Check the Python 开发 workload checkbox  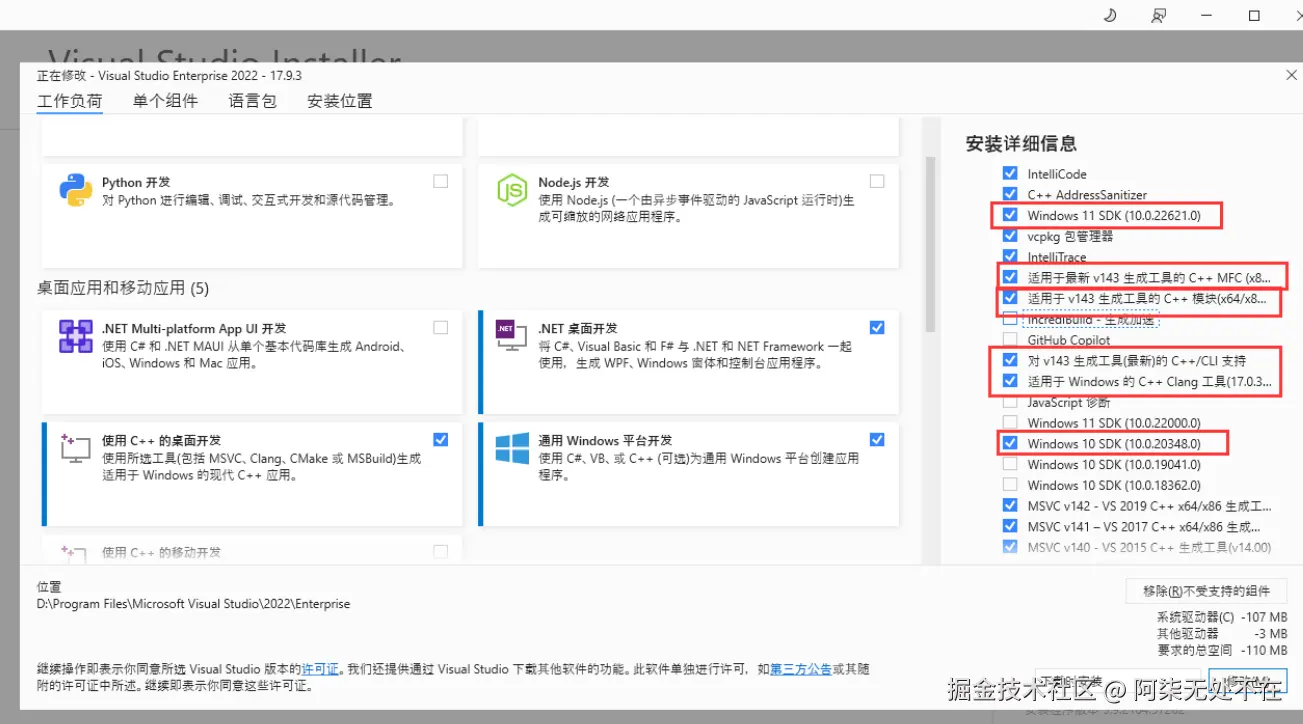coord(441,182)
